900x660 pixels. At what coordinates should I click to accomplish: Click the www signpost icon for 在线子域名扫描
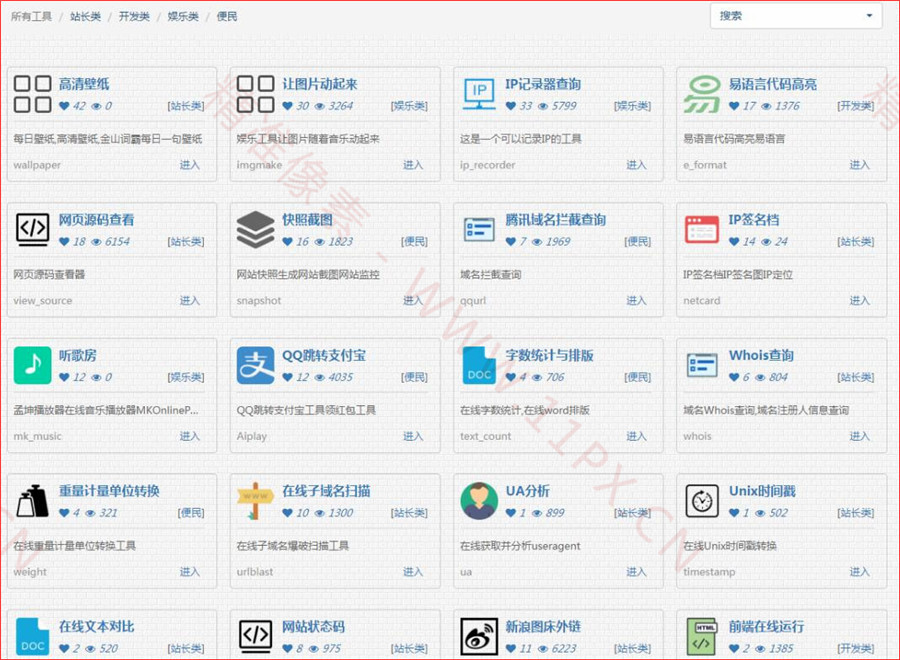coord(255,501)
